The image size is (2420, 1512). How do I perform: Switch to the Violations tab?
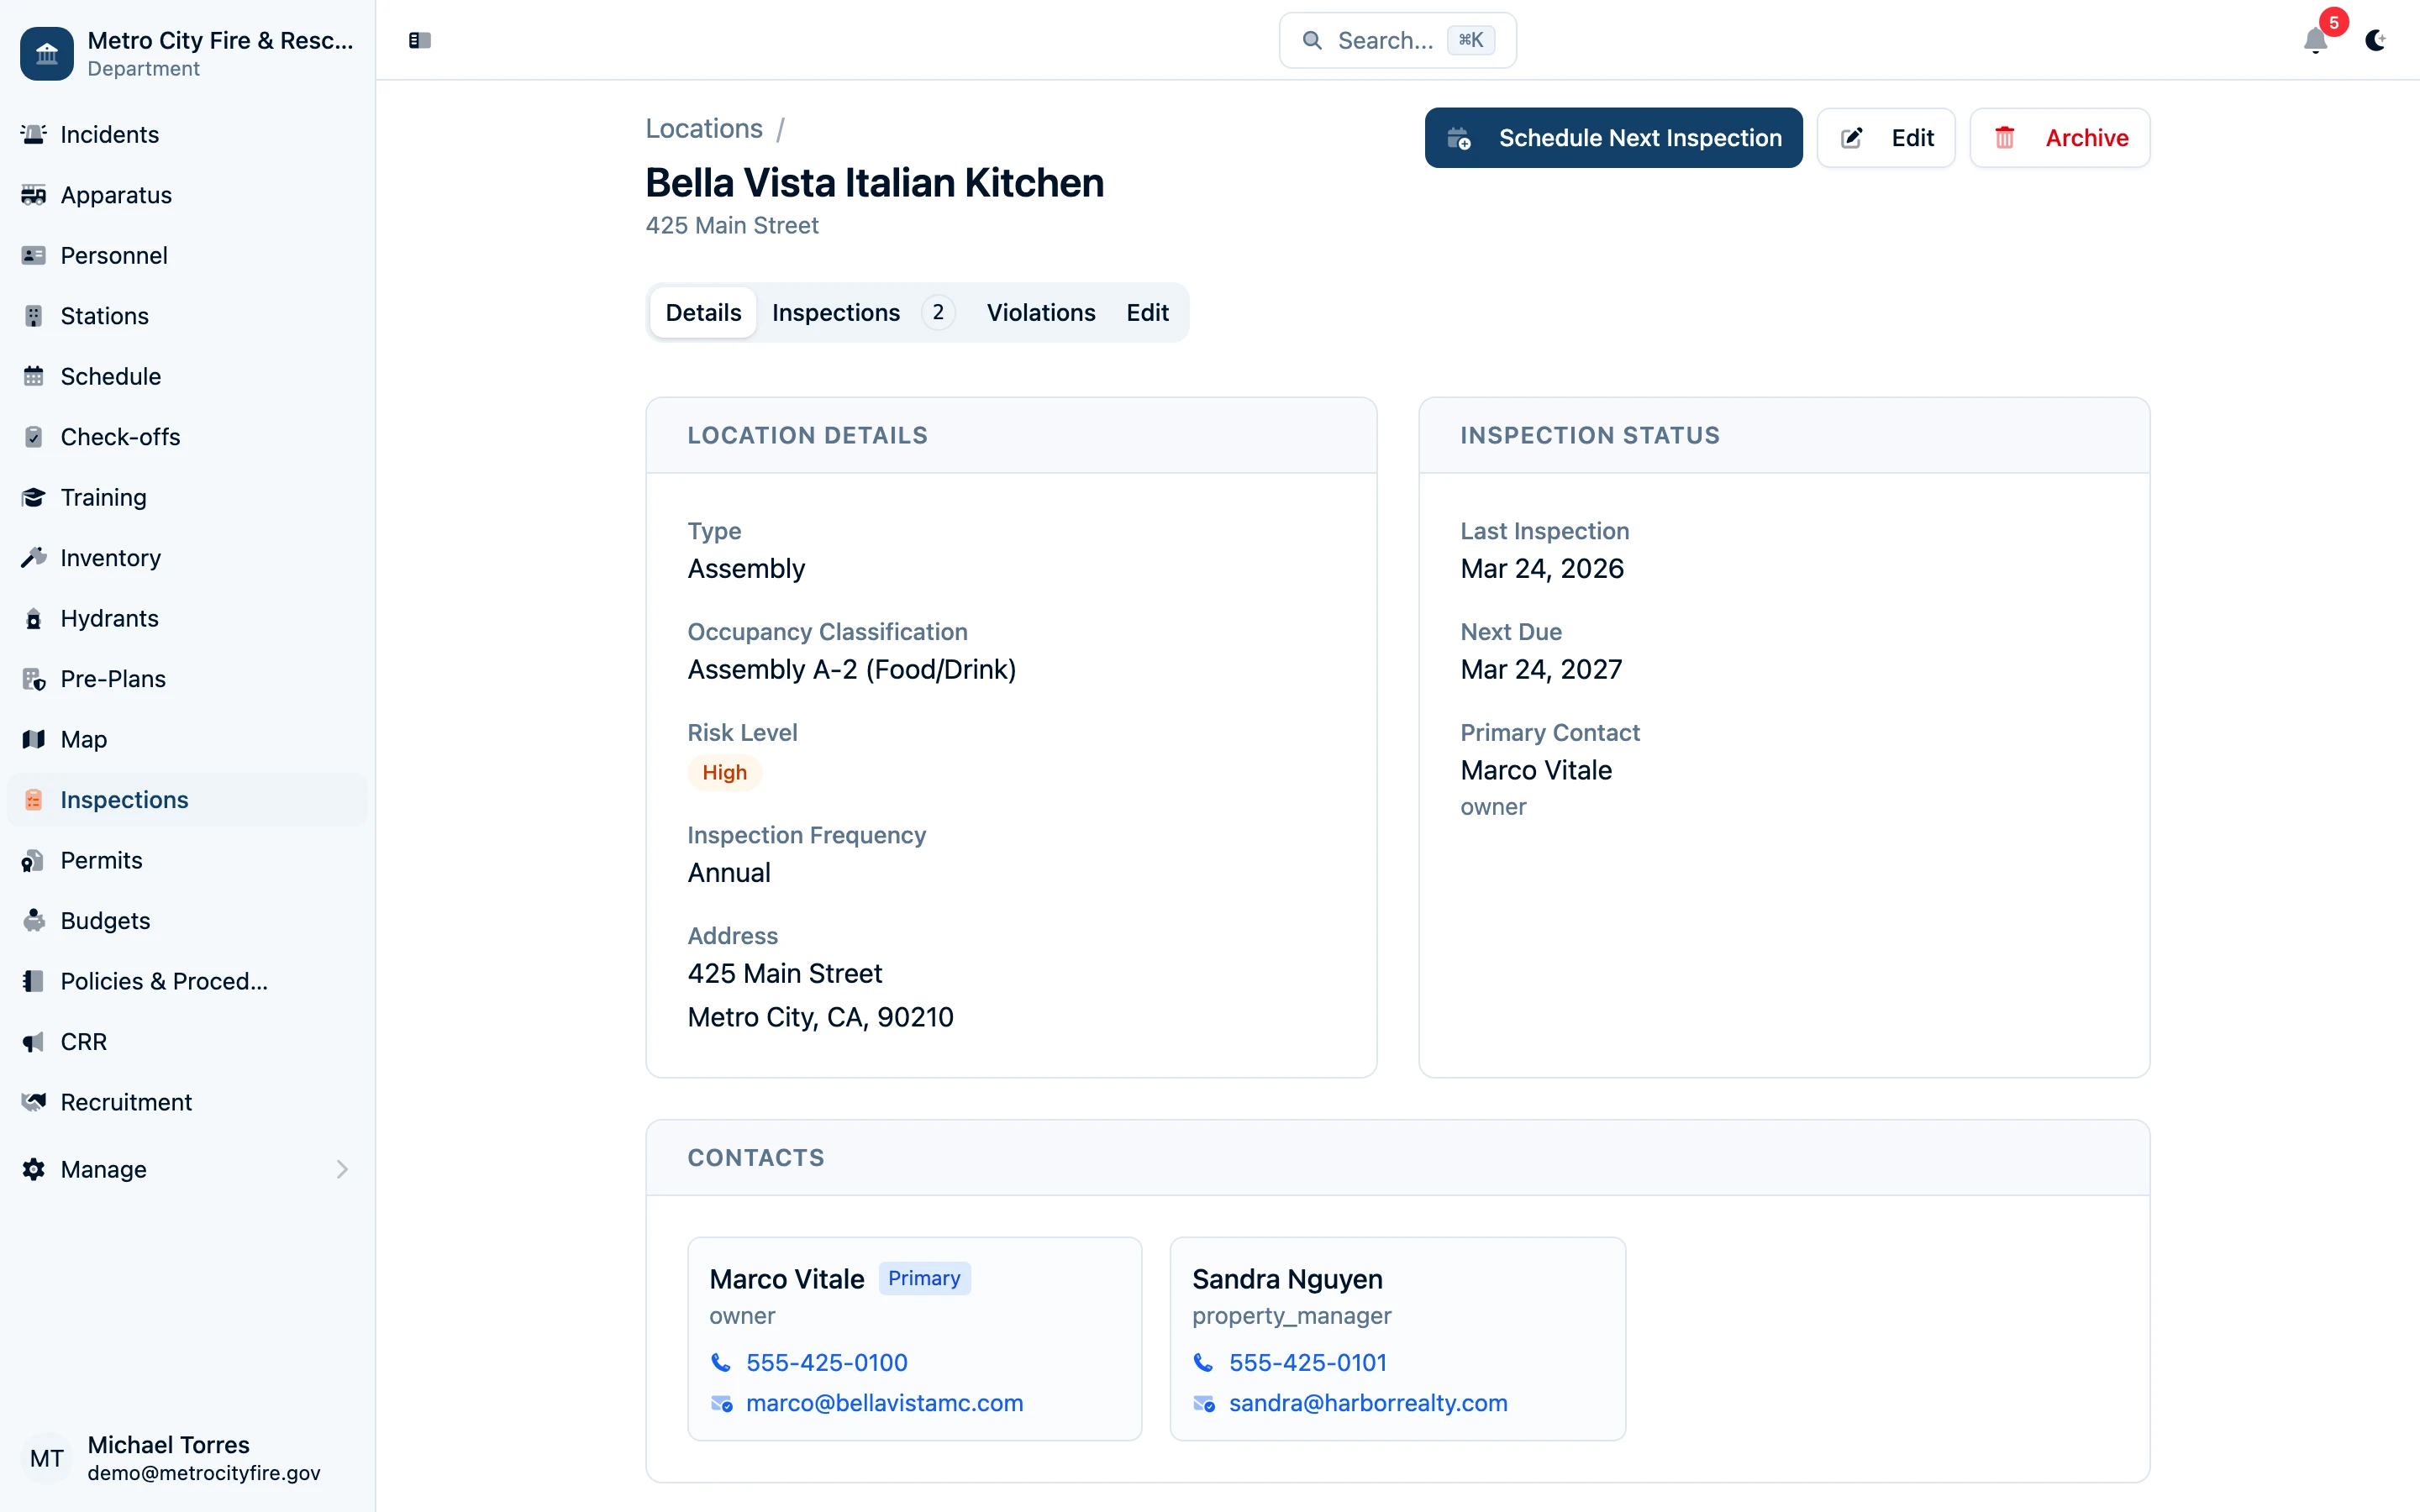1040,313
